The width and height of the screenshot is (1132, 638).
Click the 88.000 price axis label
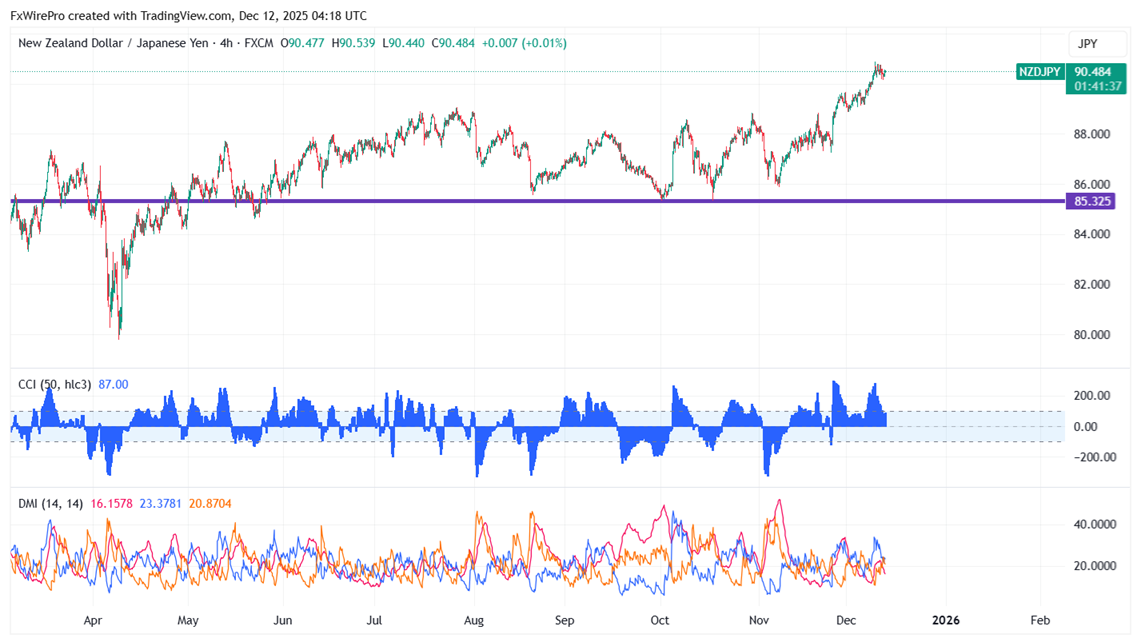coord(1092,134)
